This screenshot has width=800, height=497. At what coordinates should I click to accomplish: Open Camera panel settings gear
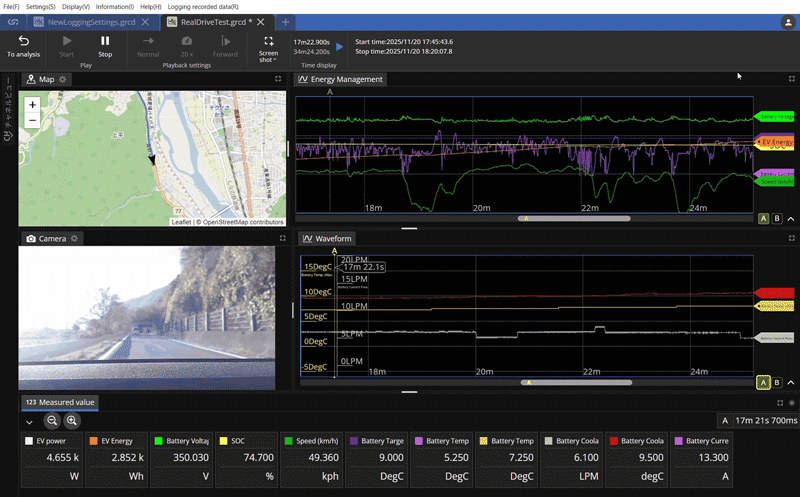tap(74, 239)
